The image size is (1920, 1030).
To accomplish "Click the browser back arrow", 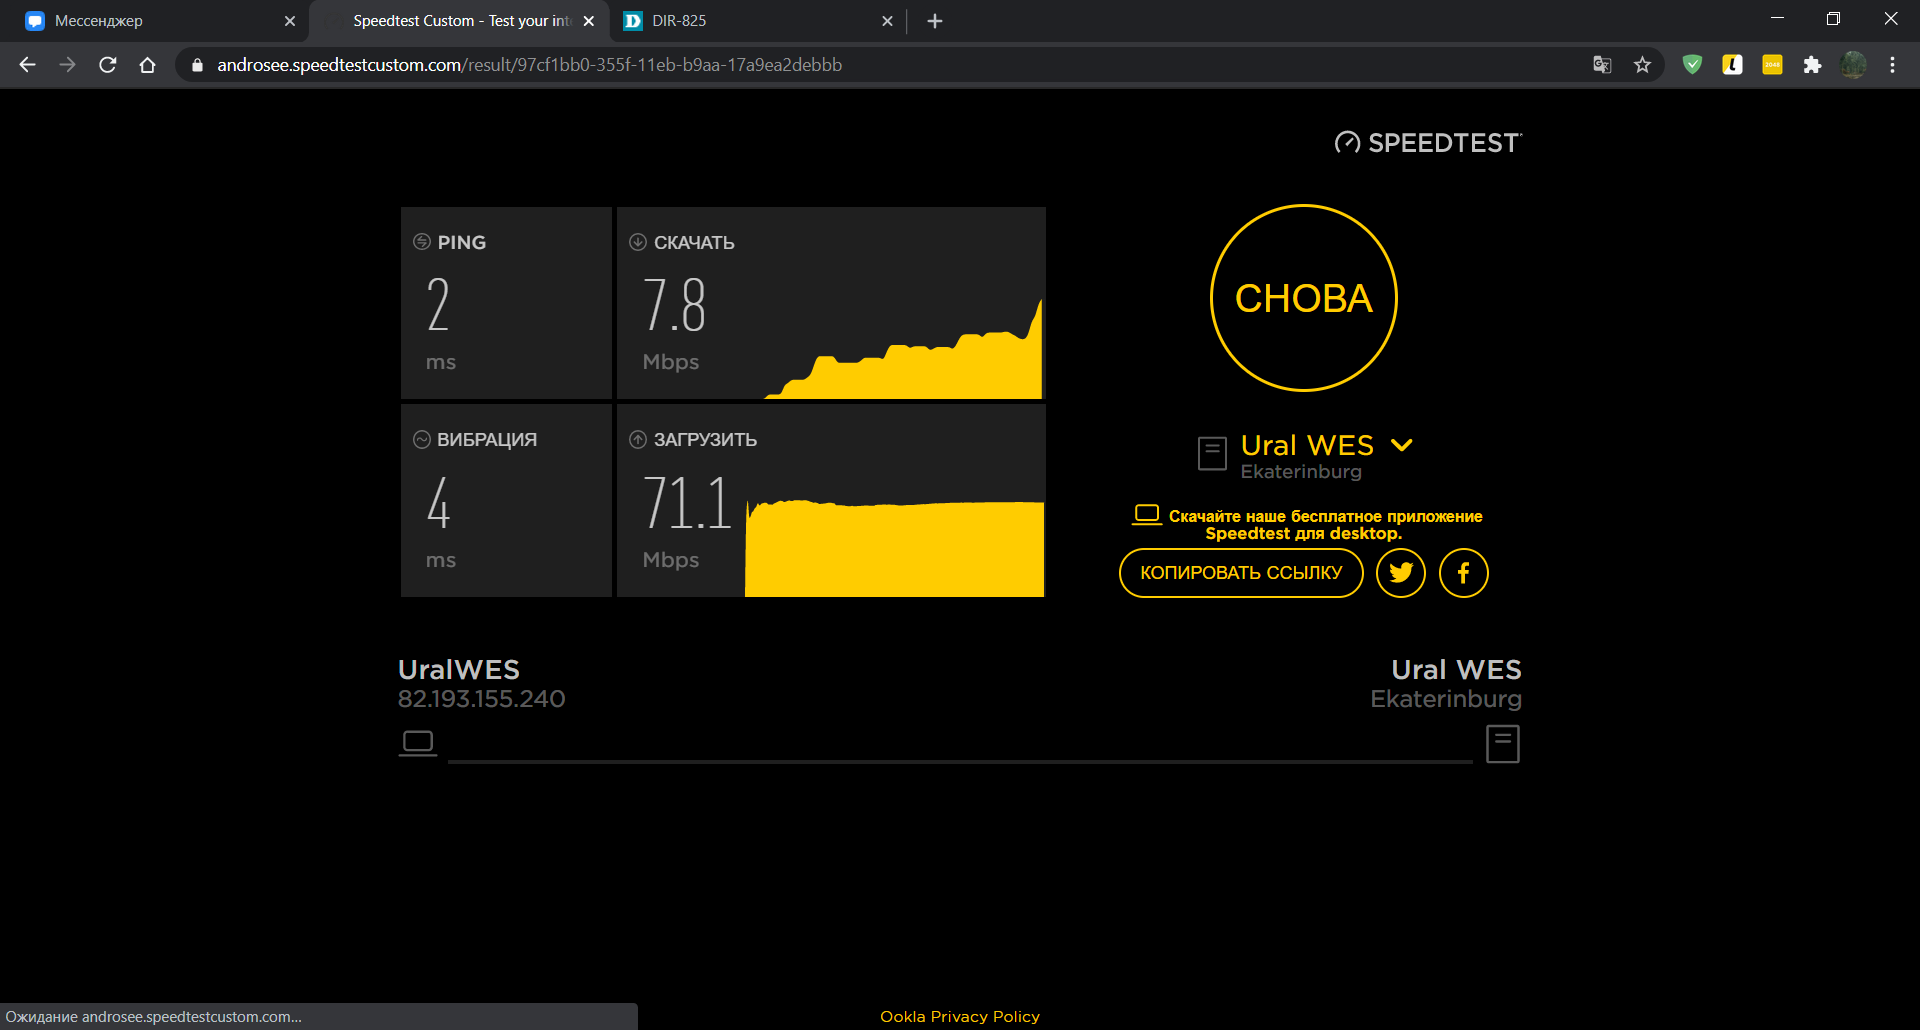I will coord(27,65).
